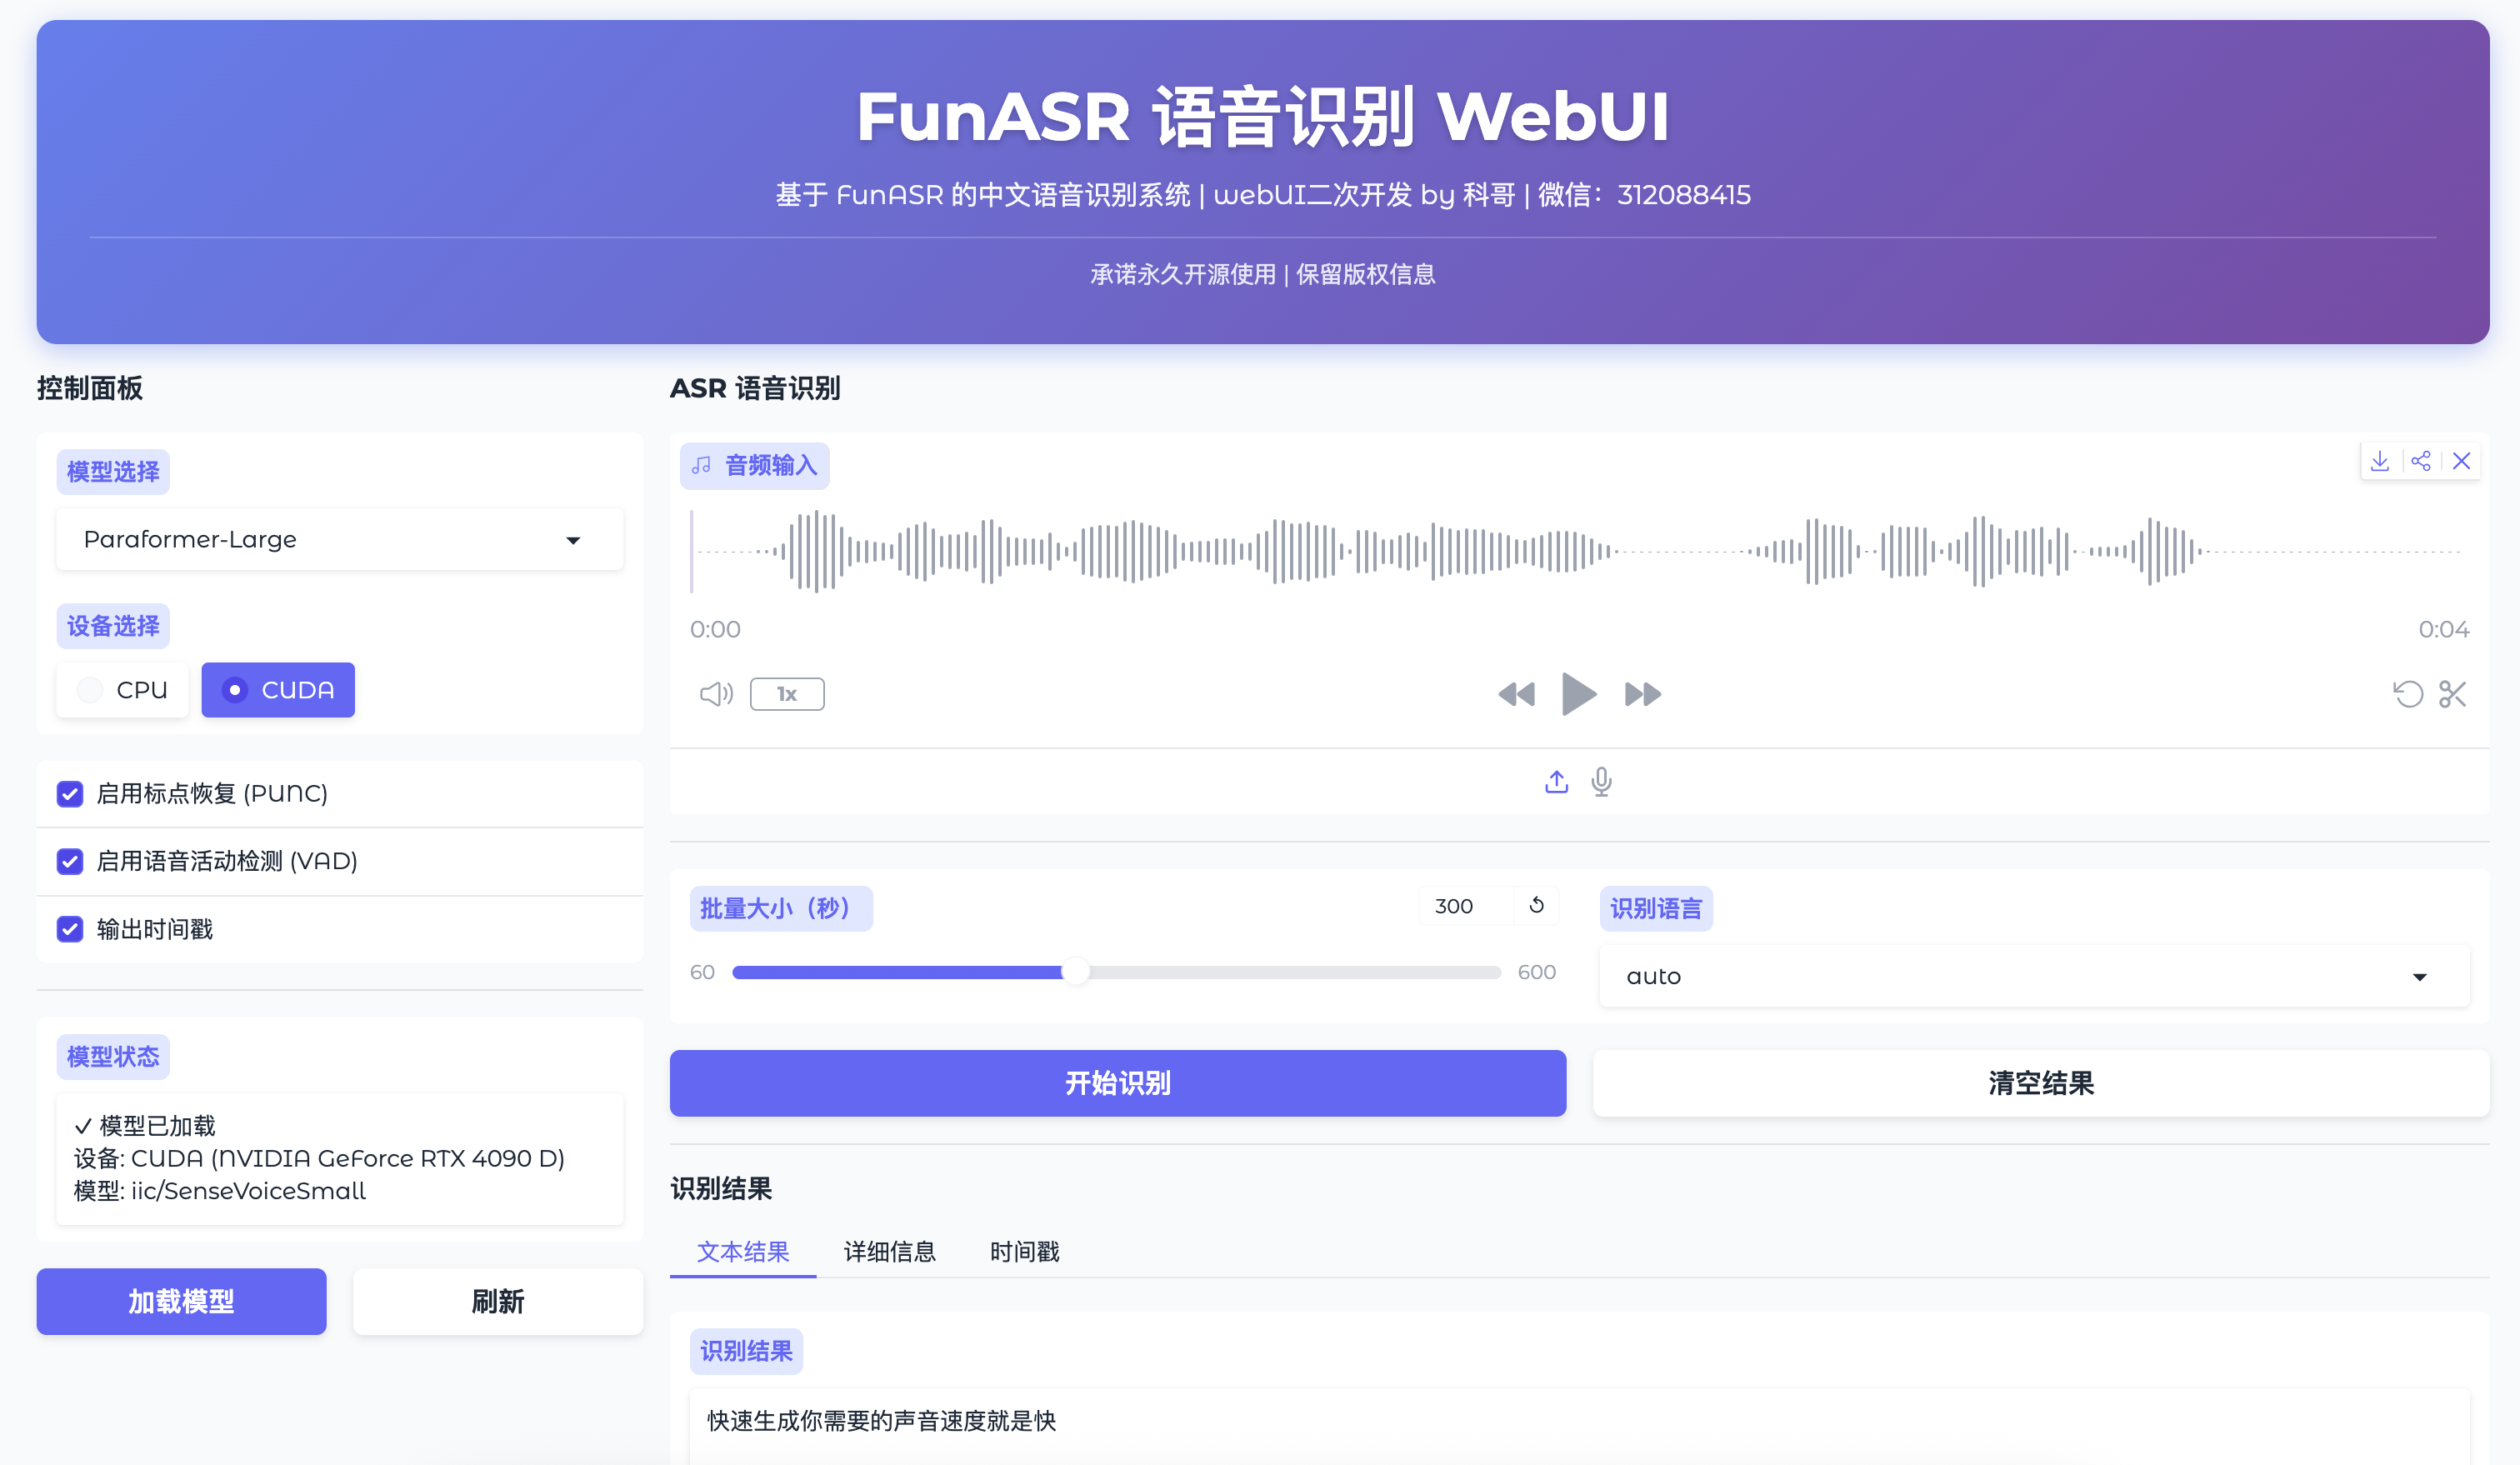Open the model selection dropdown
The height and width of the screenshot is (1465, 2520).
[x=339, y=539]
